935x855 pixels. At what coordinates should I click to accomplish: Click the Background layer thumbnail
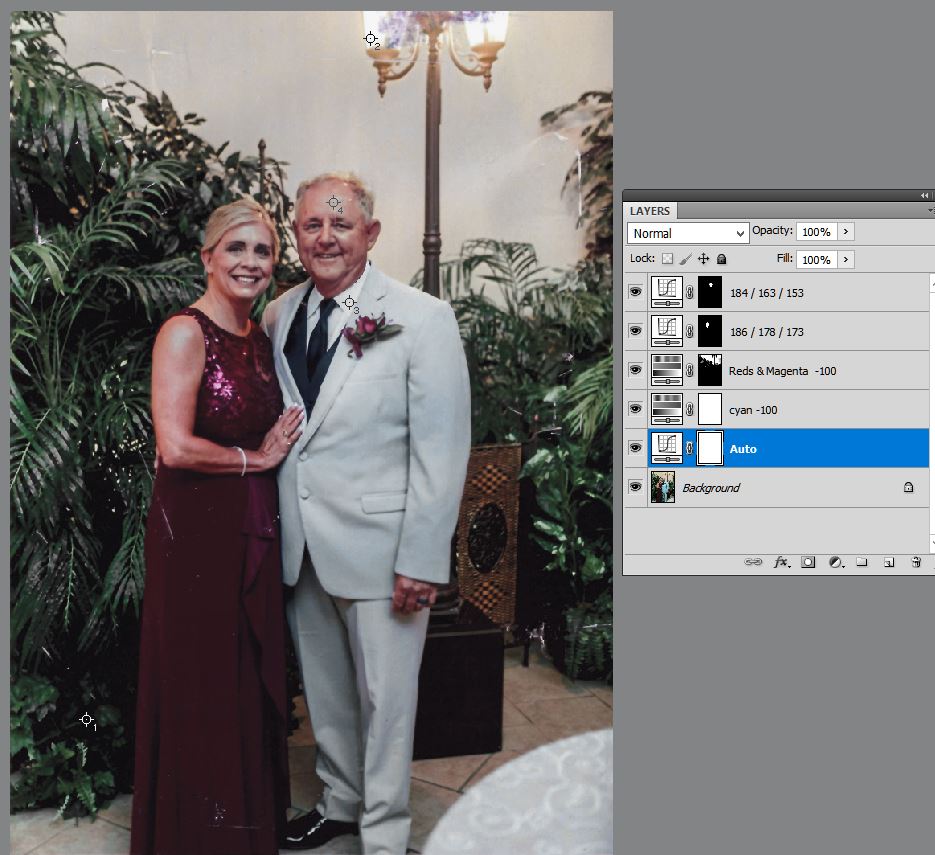coord(662,487)
